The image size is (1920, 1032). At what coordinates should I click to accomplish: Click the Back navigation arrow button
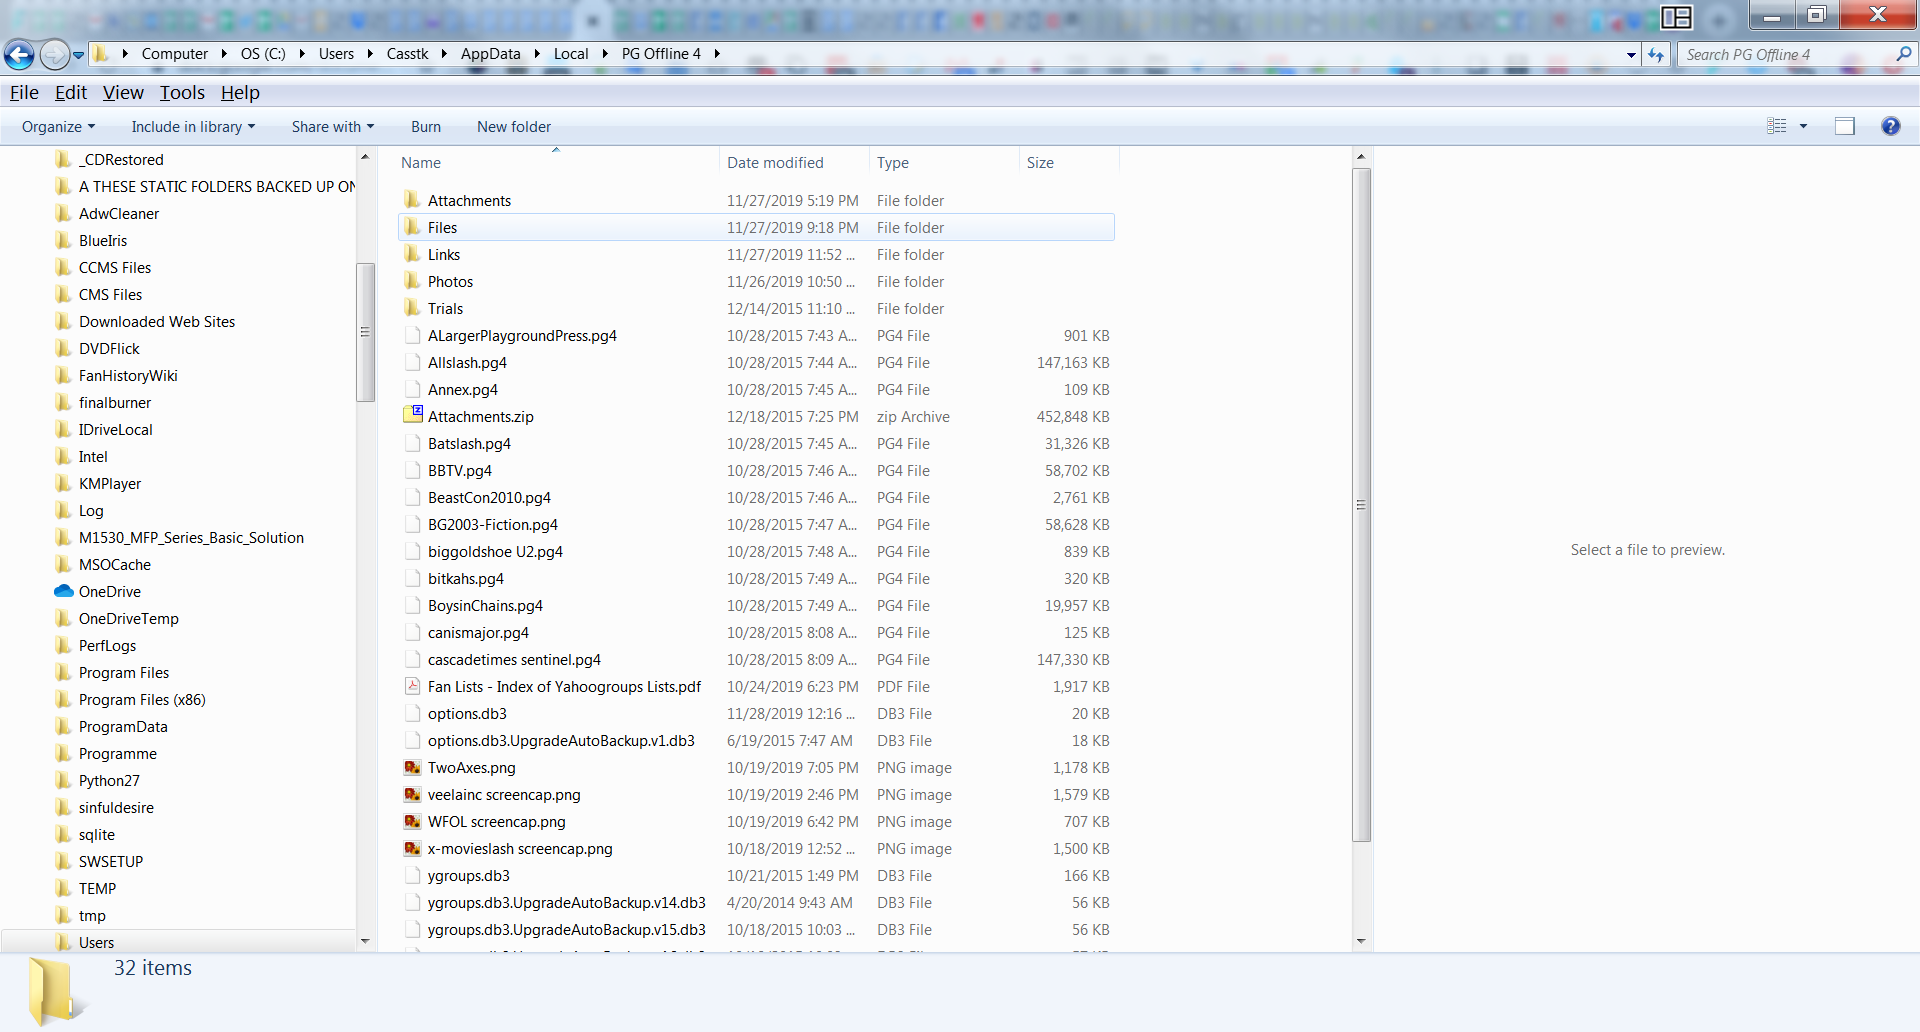tap(19, 55)
